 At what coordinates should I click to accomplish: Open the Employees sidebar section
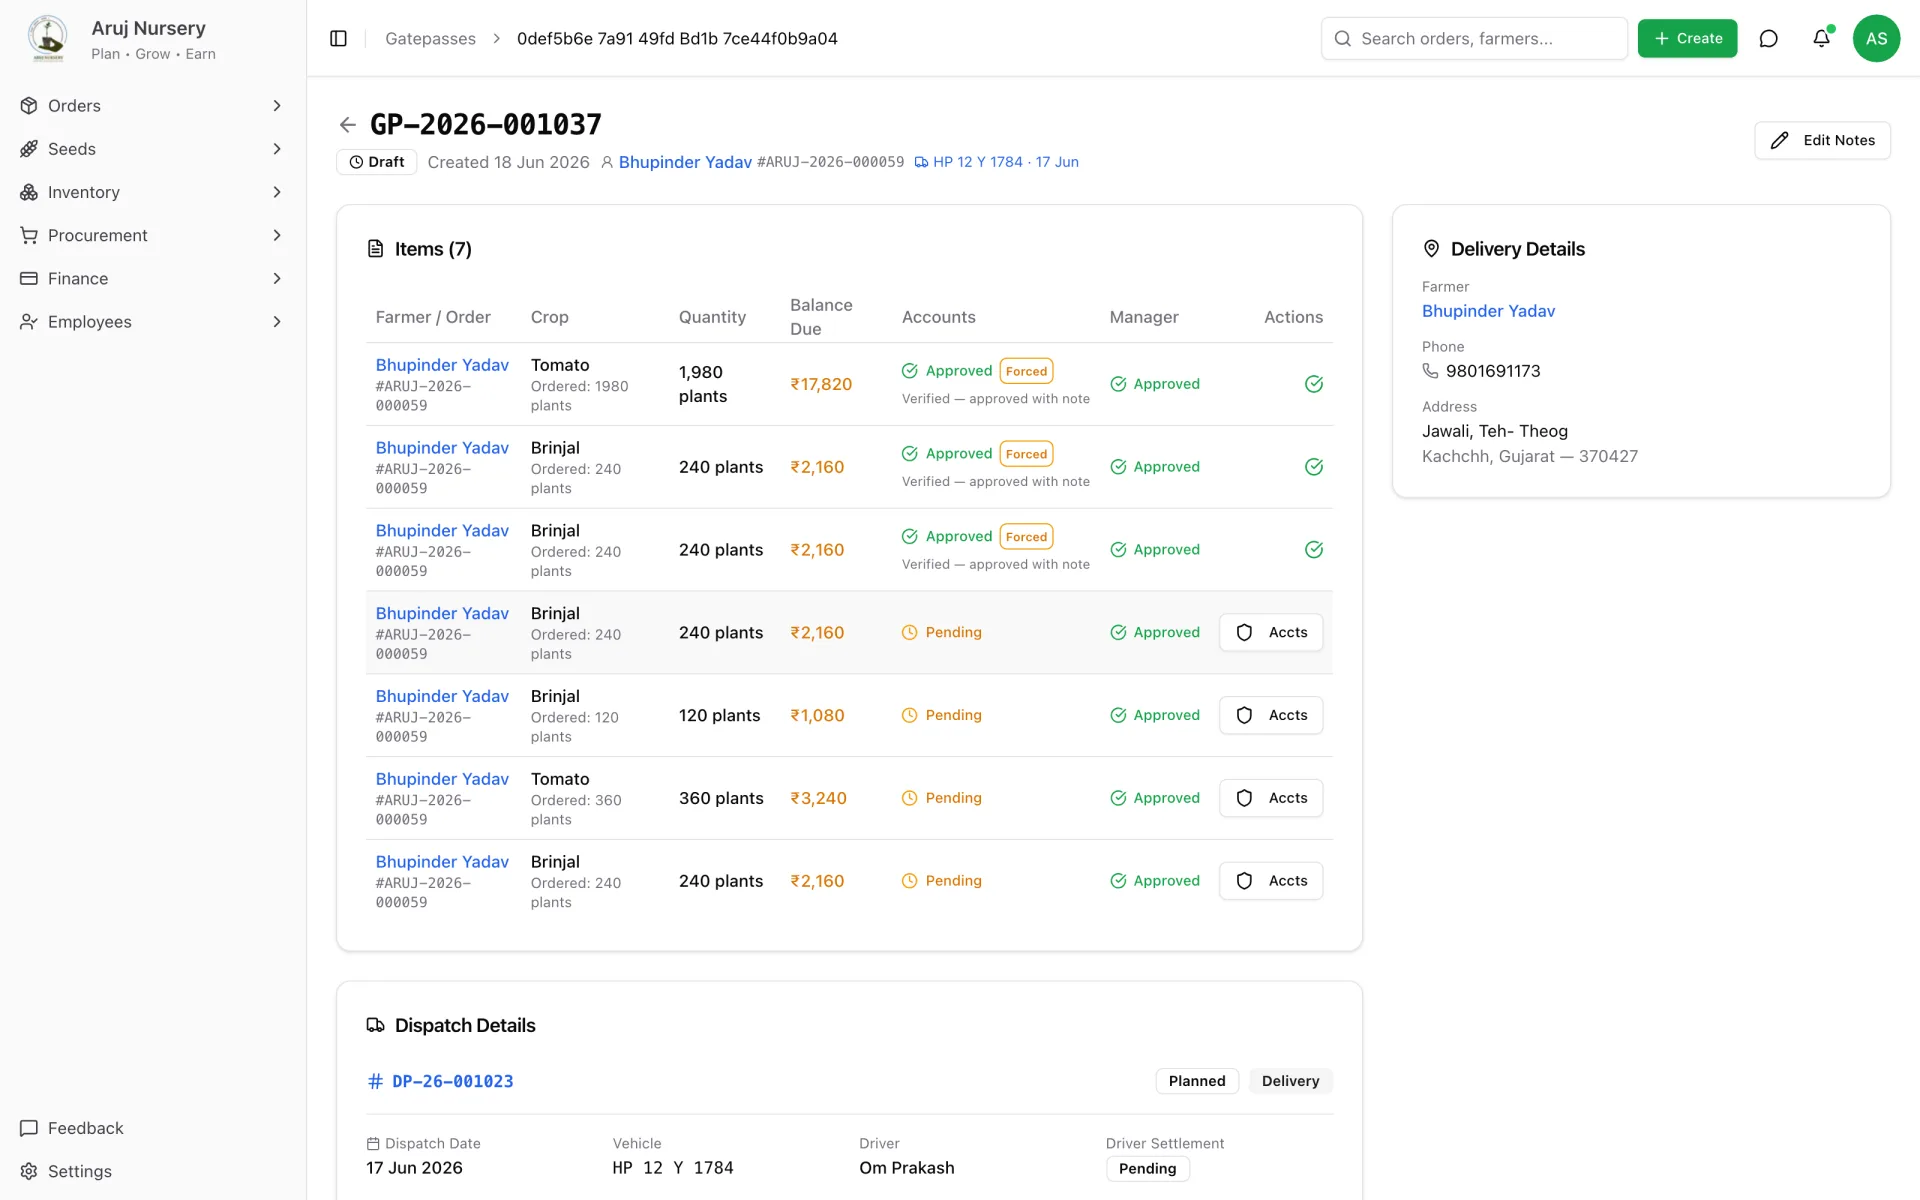click(152, 322)
